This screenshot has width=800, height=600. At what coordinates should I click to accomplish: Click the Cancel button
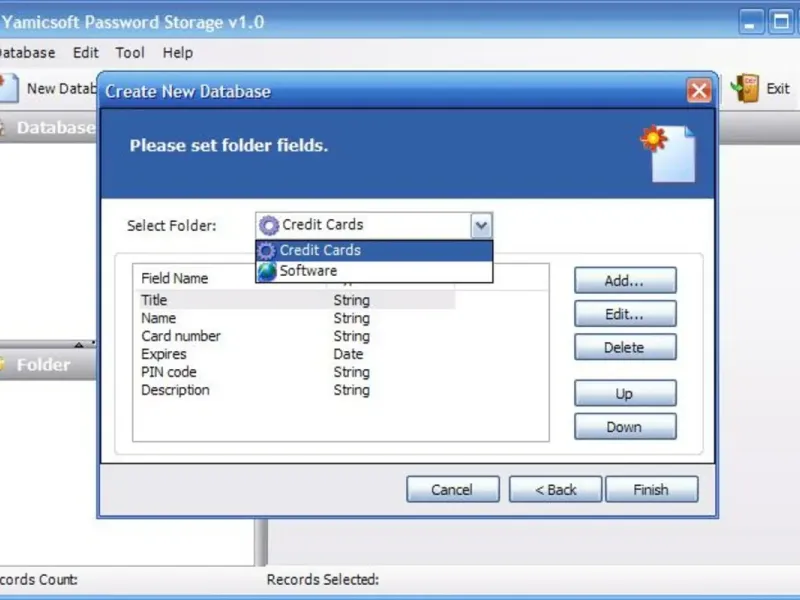pyautogui.click(x=453, y=489)
